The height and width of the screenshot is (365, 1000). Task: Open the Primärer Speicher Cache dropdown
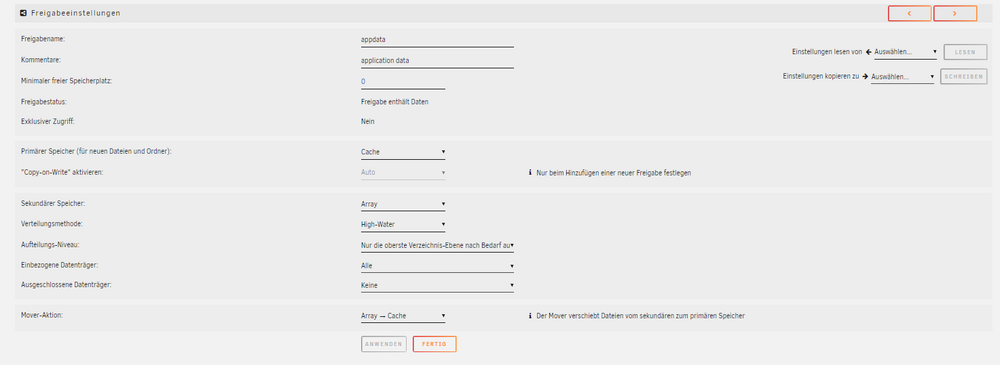403,153
